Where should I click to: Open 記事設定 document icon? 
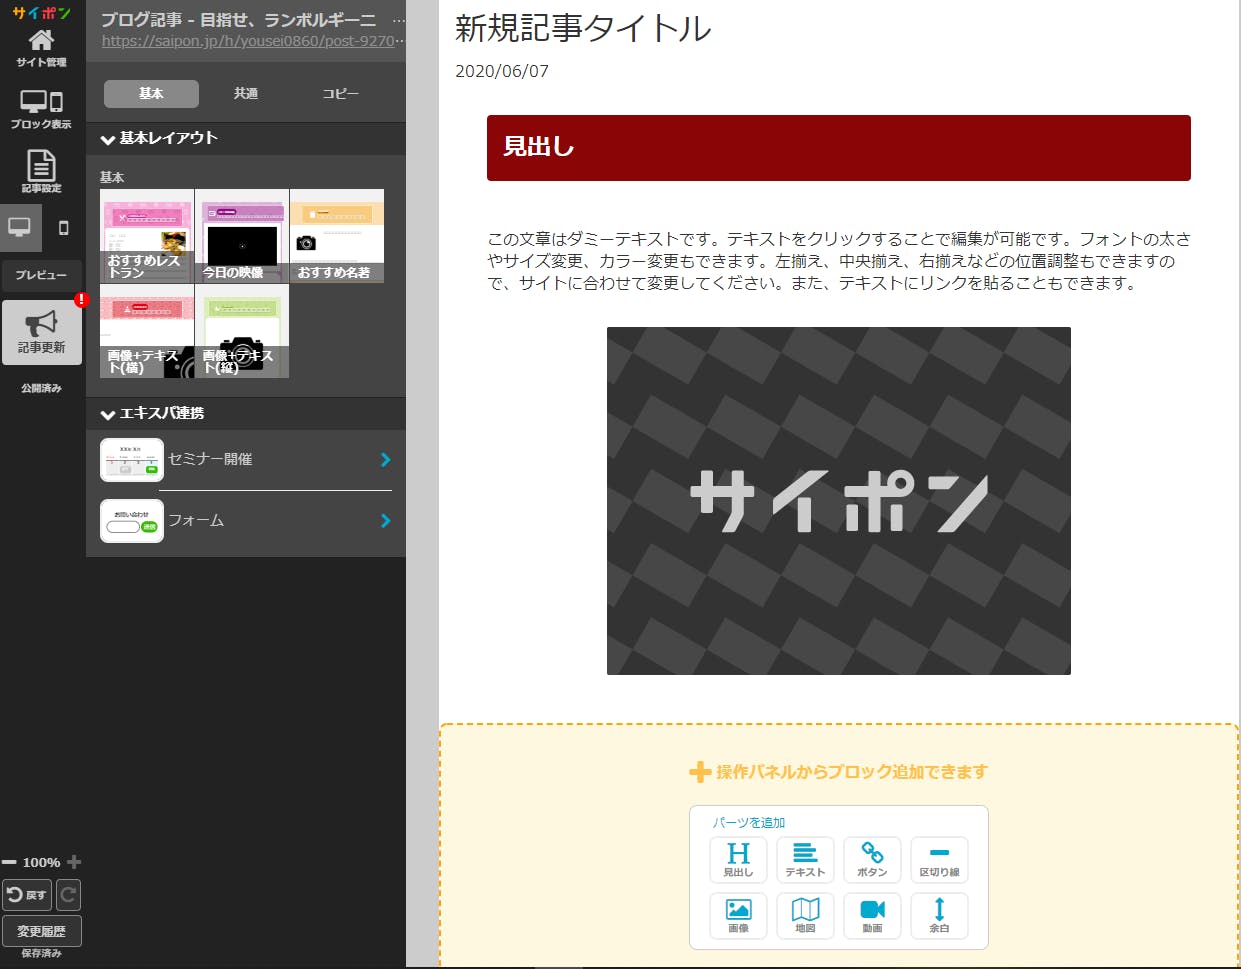point(41,170)
